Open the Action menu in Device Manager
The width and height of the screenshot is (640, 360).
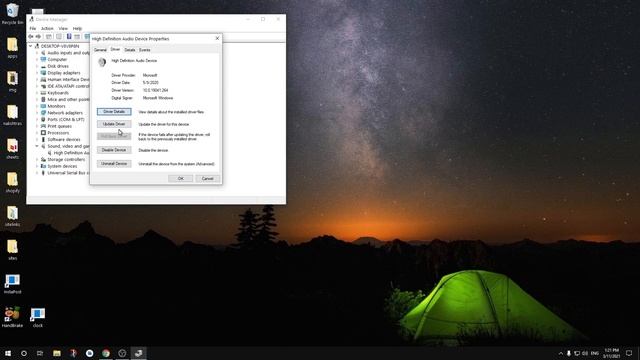pos(47,29)
